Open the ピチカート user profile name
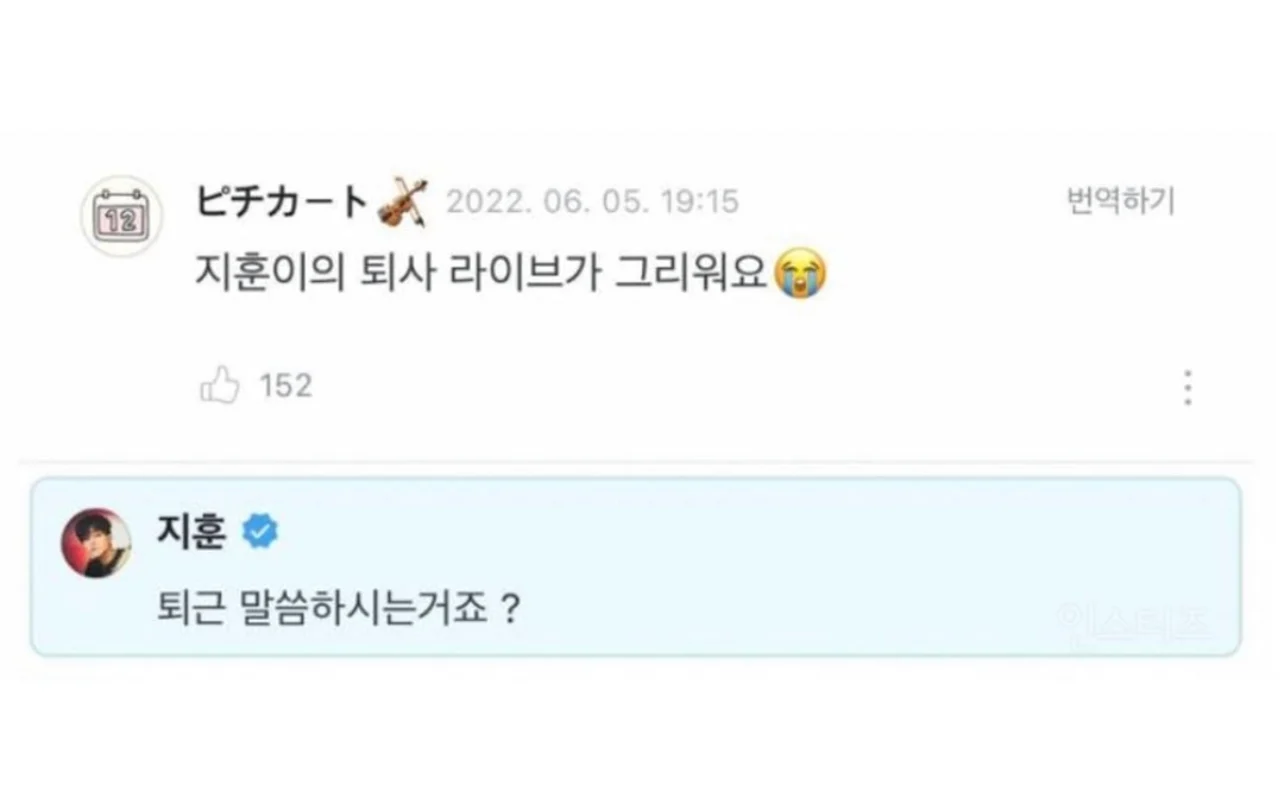The height and width of the screenshot is (811, 1284). [x=283, y=202]
